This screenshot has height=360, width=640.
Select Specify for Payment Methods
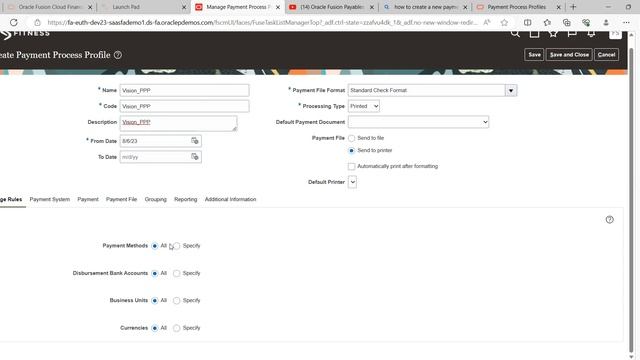177,246
